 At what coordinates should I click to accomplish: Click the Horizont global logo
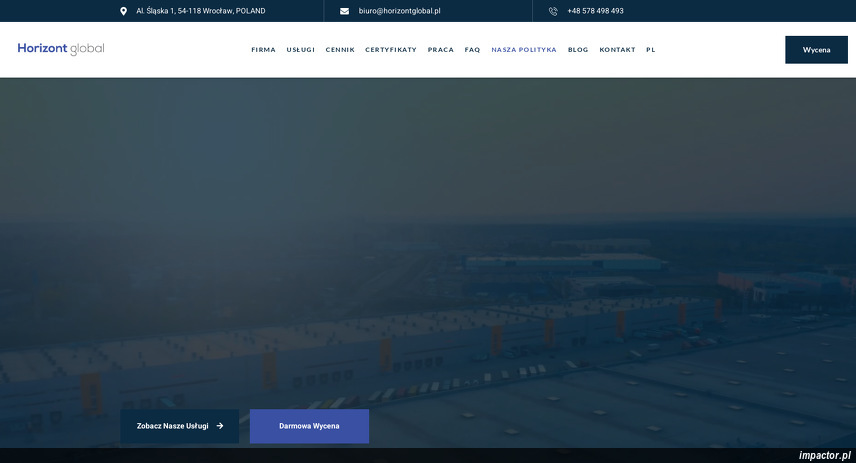(61, 49)
